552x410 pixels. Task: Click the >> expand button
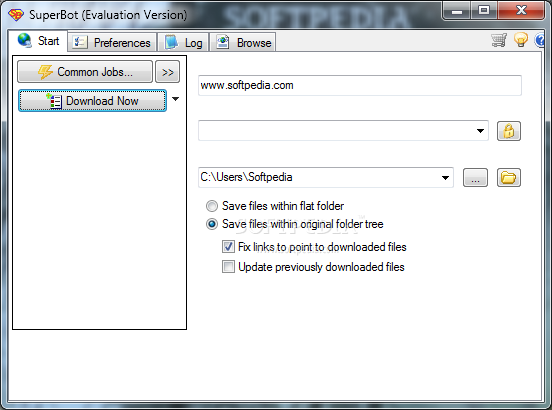[x=168, y=72]
